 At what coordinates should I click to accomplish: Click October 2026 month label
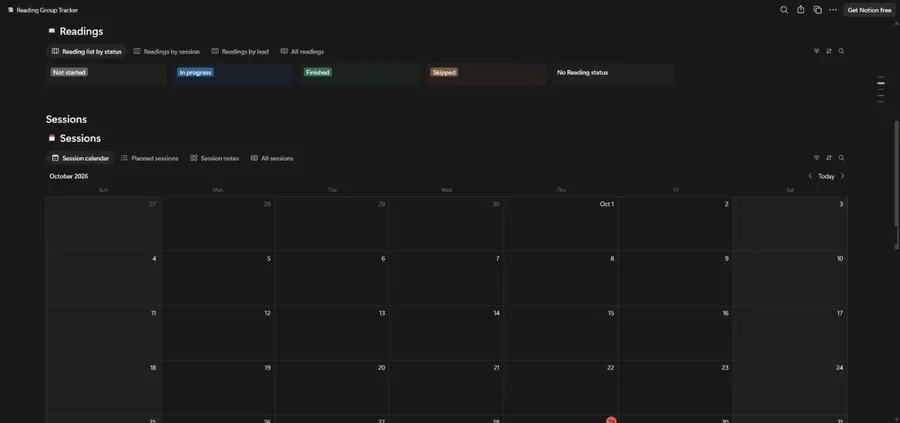pos(69,176)
